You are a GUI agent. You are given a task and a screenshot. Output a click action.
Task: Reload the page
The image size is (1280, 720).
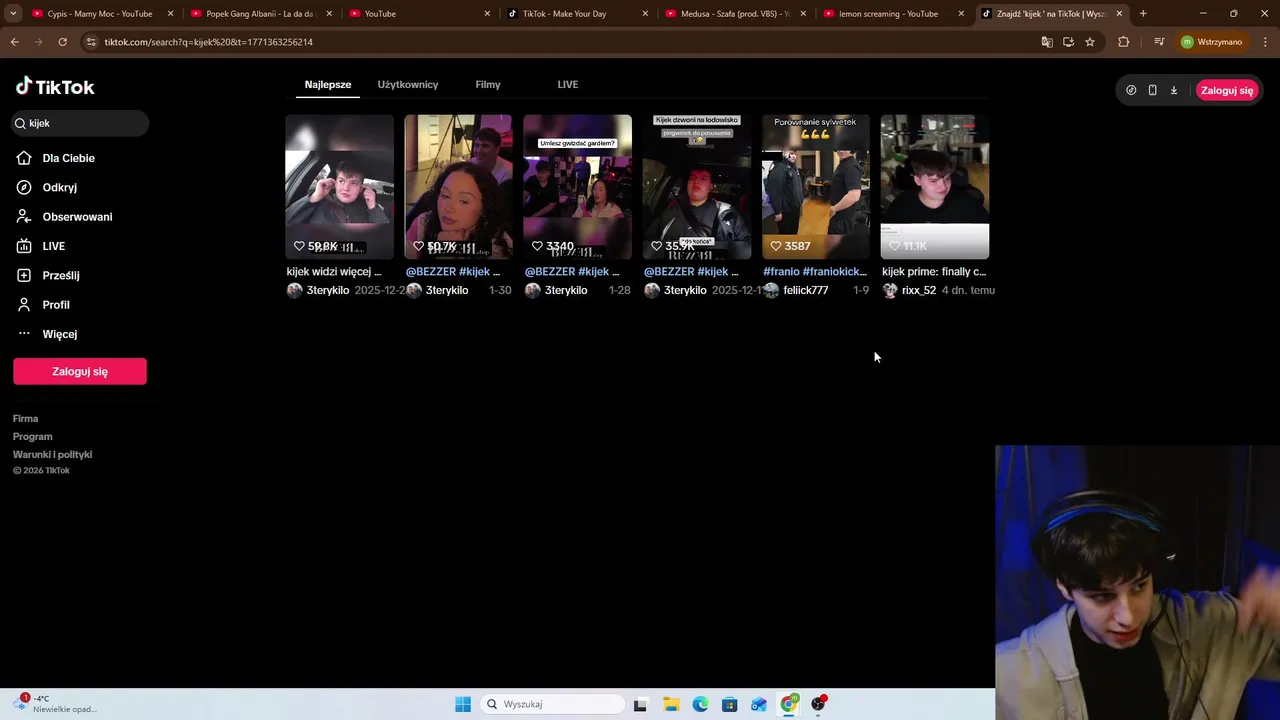(62, 42)
